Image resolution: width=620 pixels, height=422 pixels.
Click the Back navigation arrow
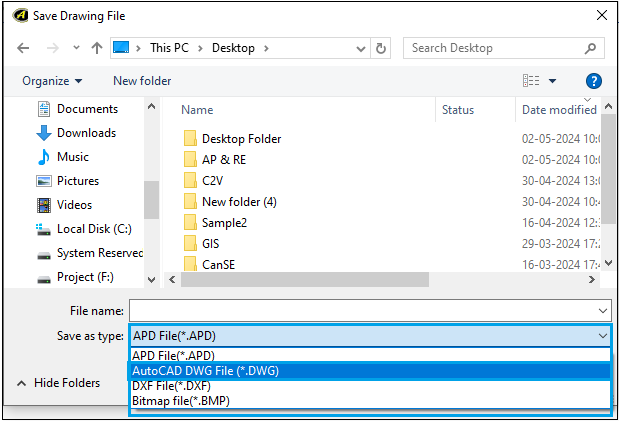coord(24,48)
